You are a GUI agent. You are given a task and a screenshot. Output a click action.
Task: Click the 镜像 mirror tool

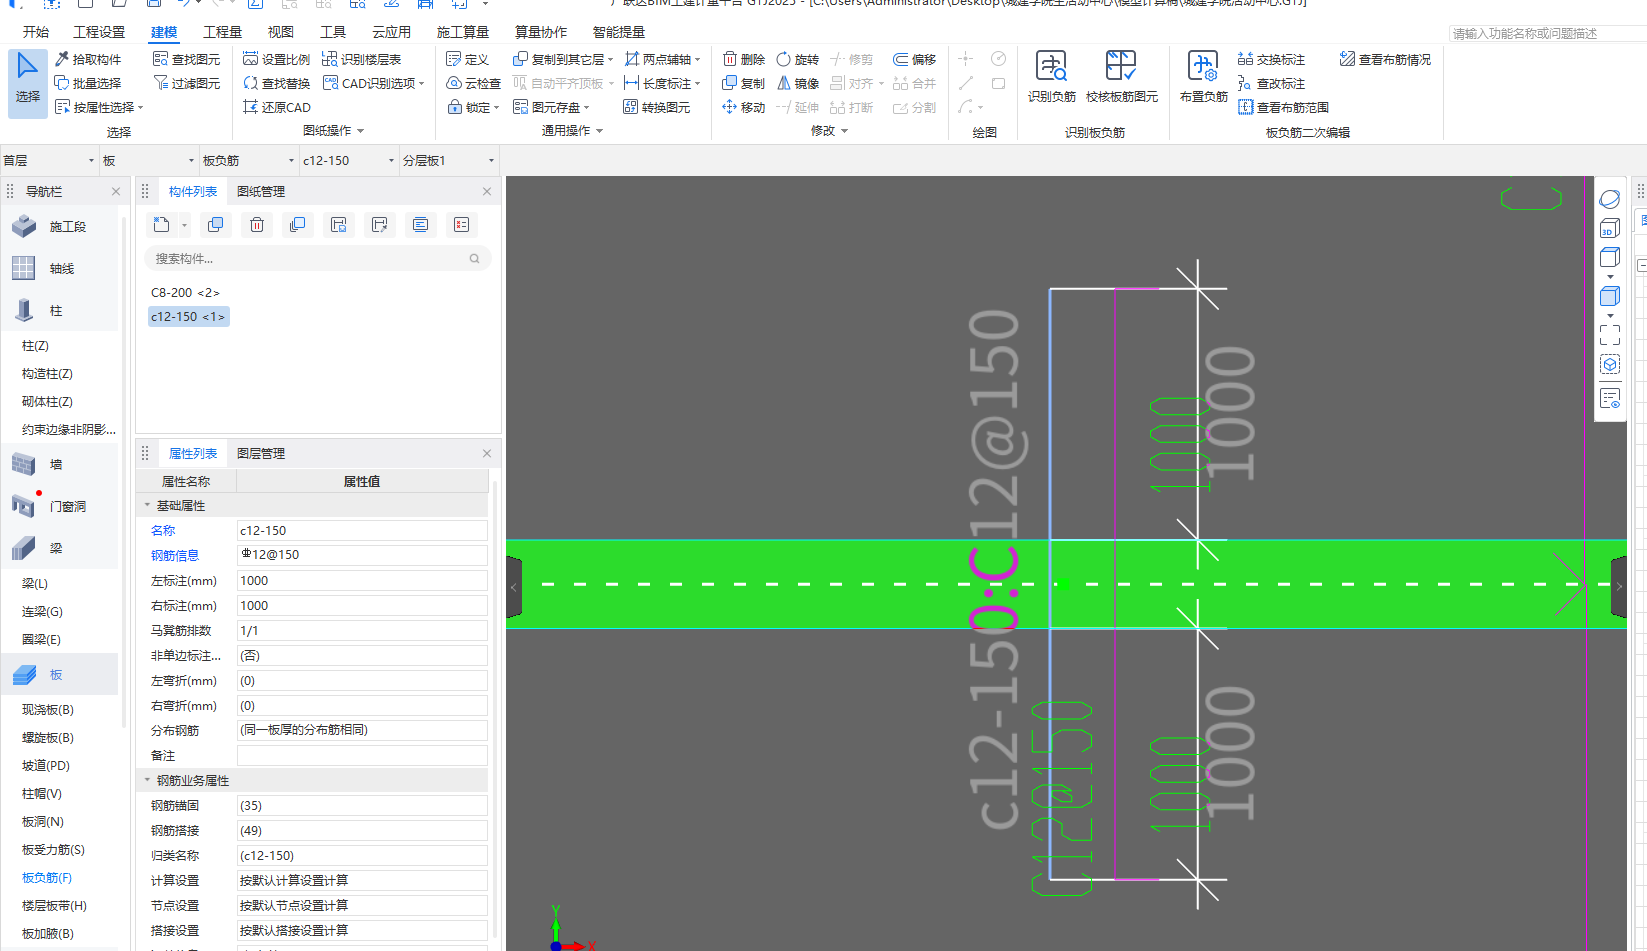[x=798, y=83]
